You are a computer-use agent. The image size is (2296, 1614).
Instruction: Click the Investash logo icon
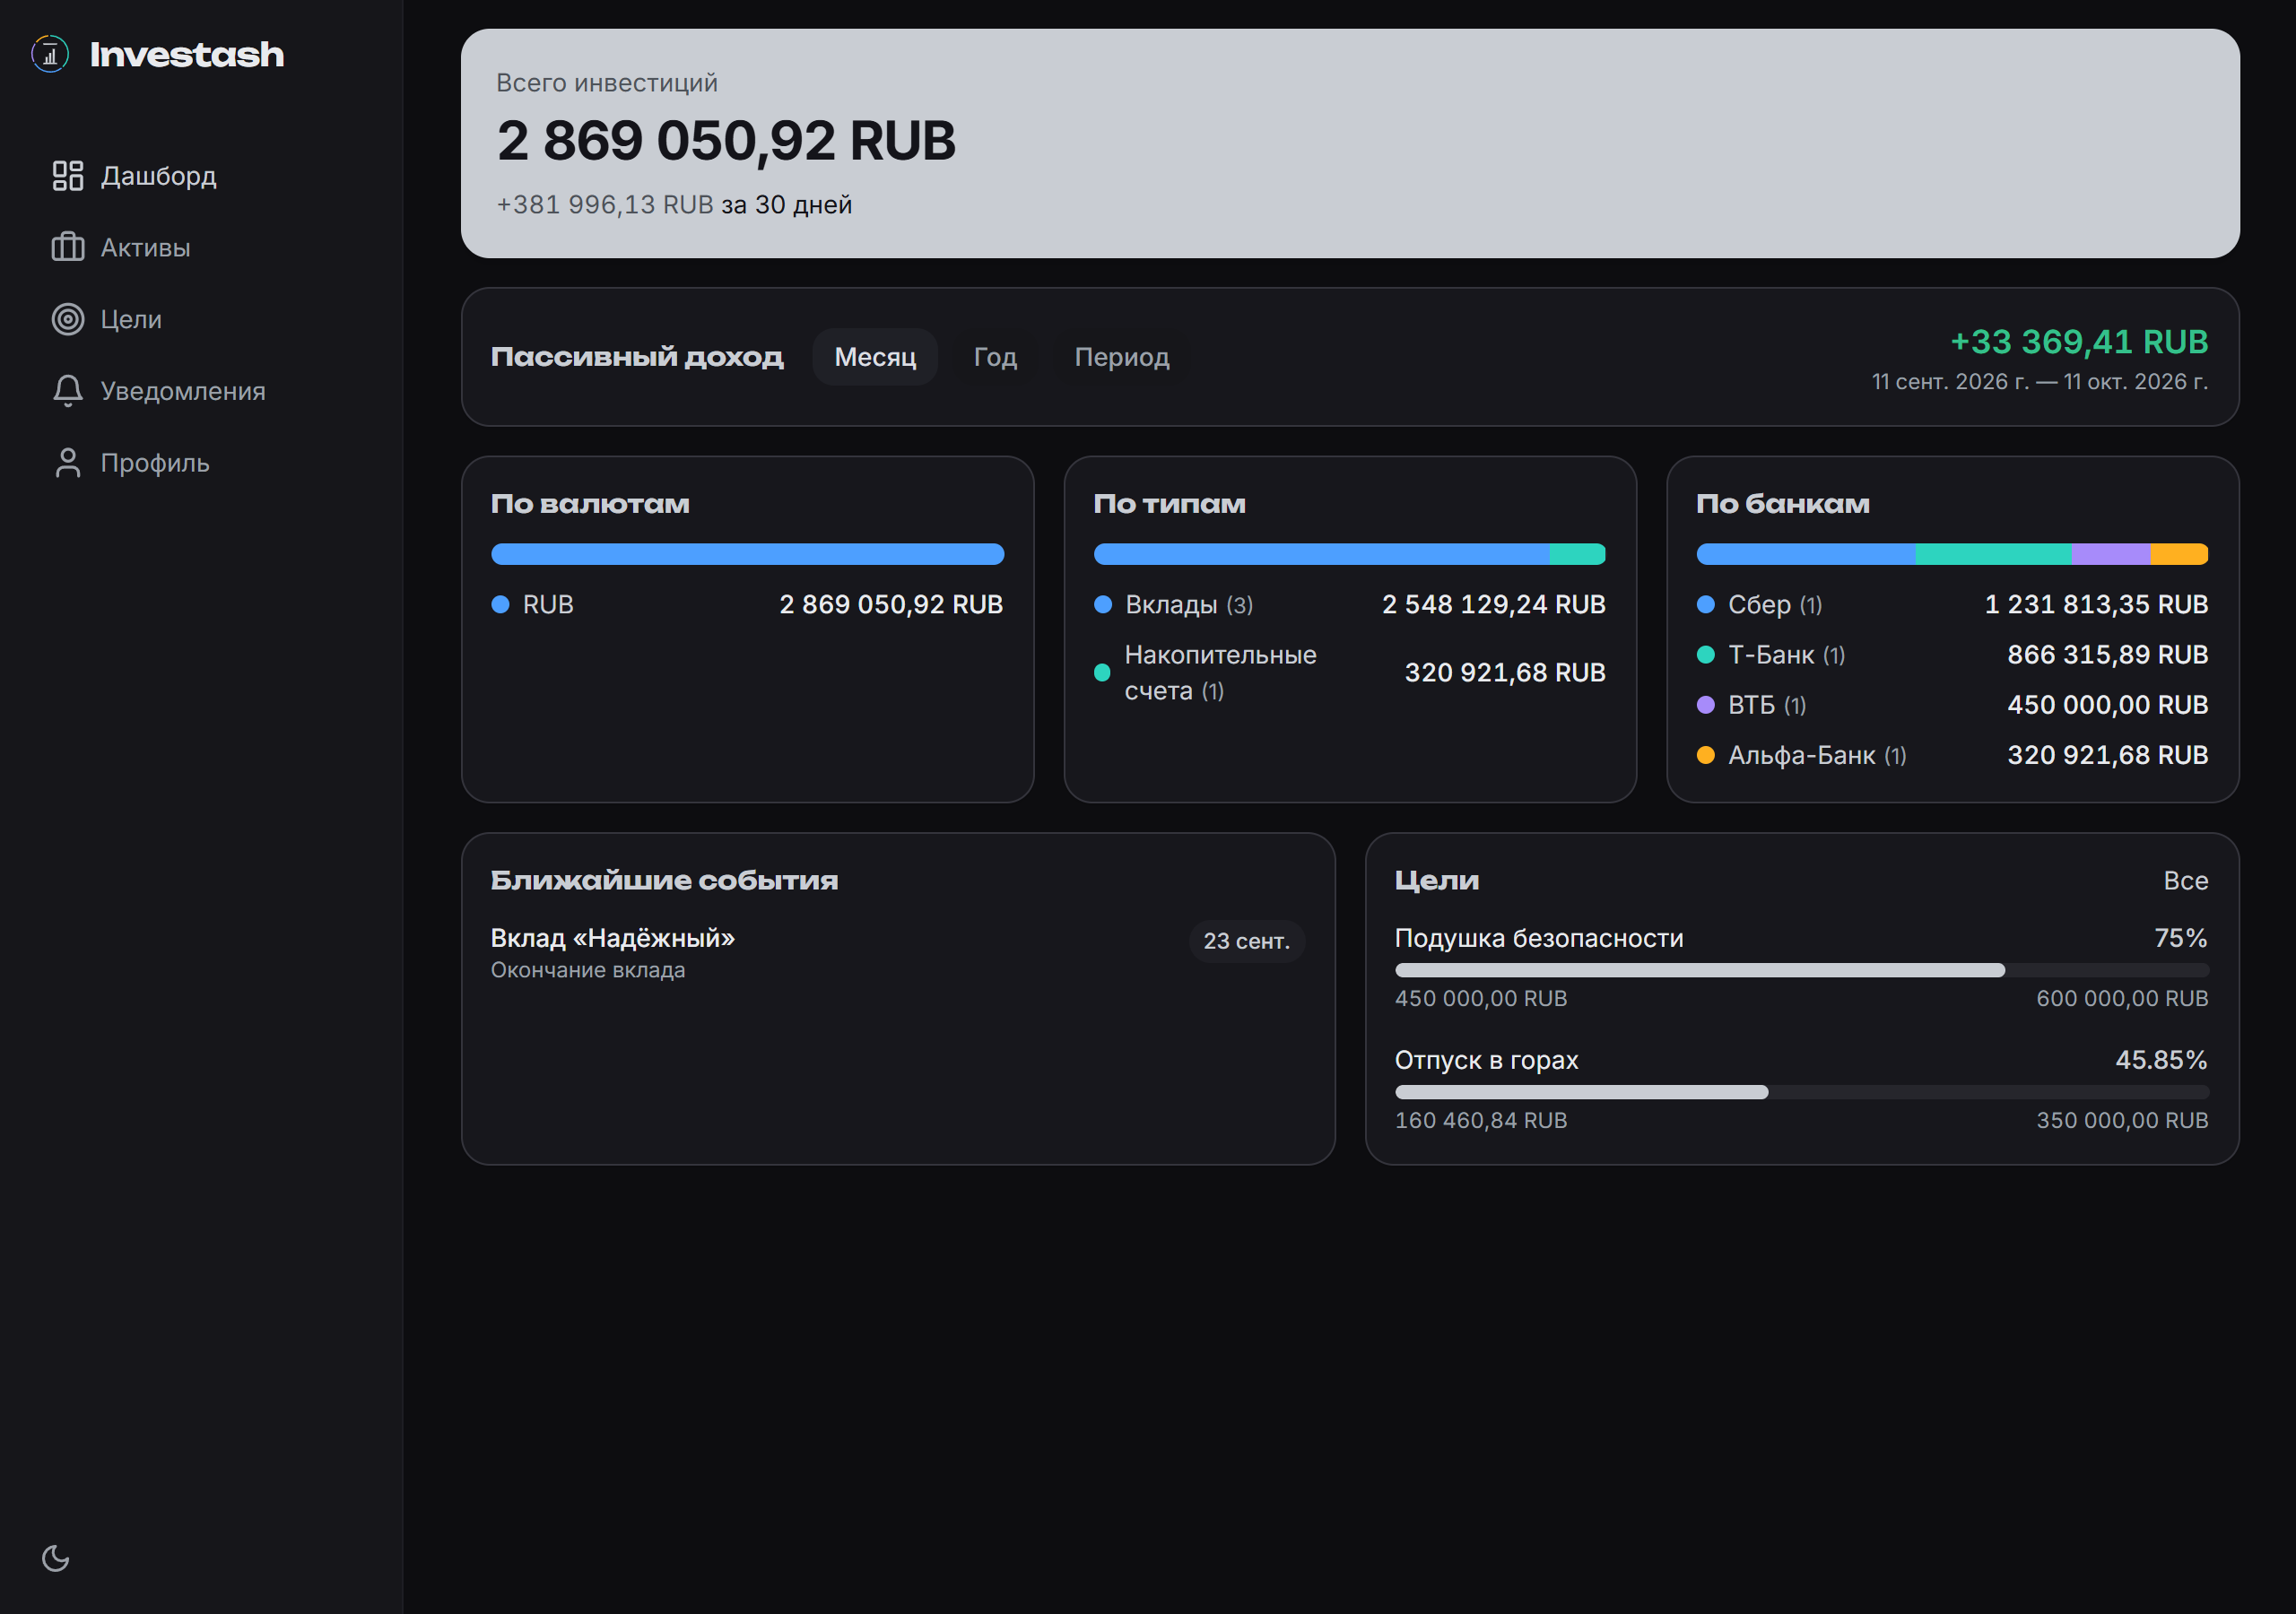[x=50, y=54]
